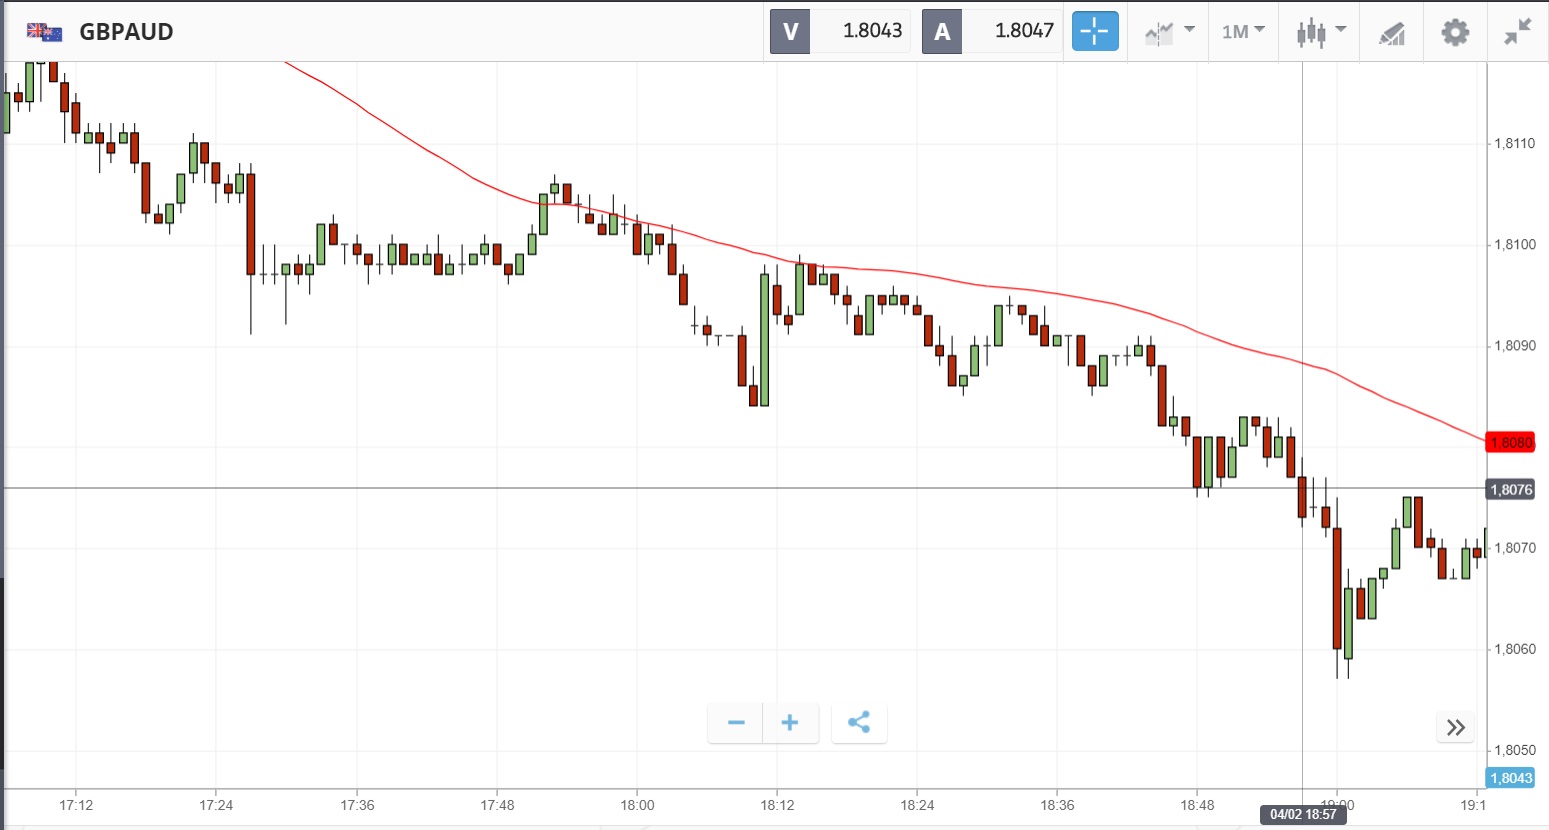Click the grey 1,8076 crosshair price label
Image resolution: width=1549 pixels, height=830 pixels.
coord(1511,489)
